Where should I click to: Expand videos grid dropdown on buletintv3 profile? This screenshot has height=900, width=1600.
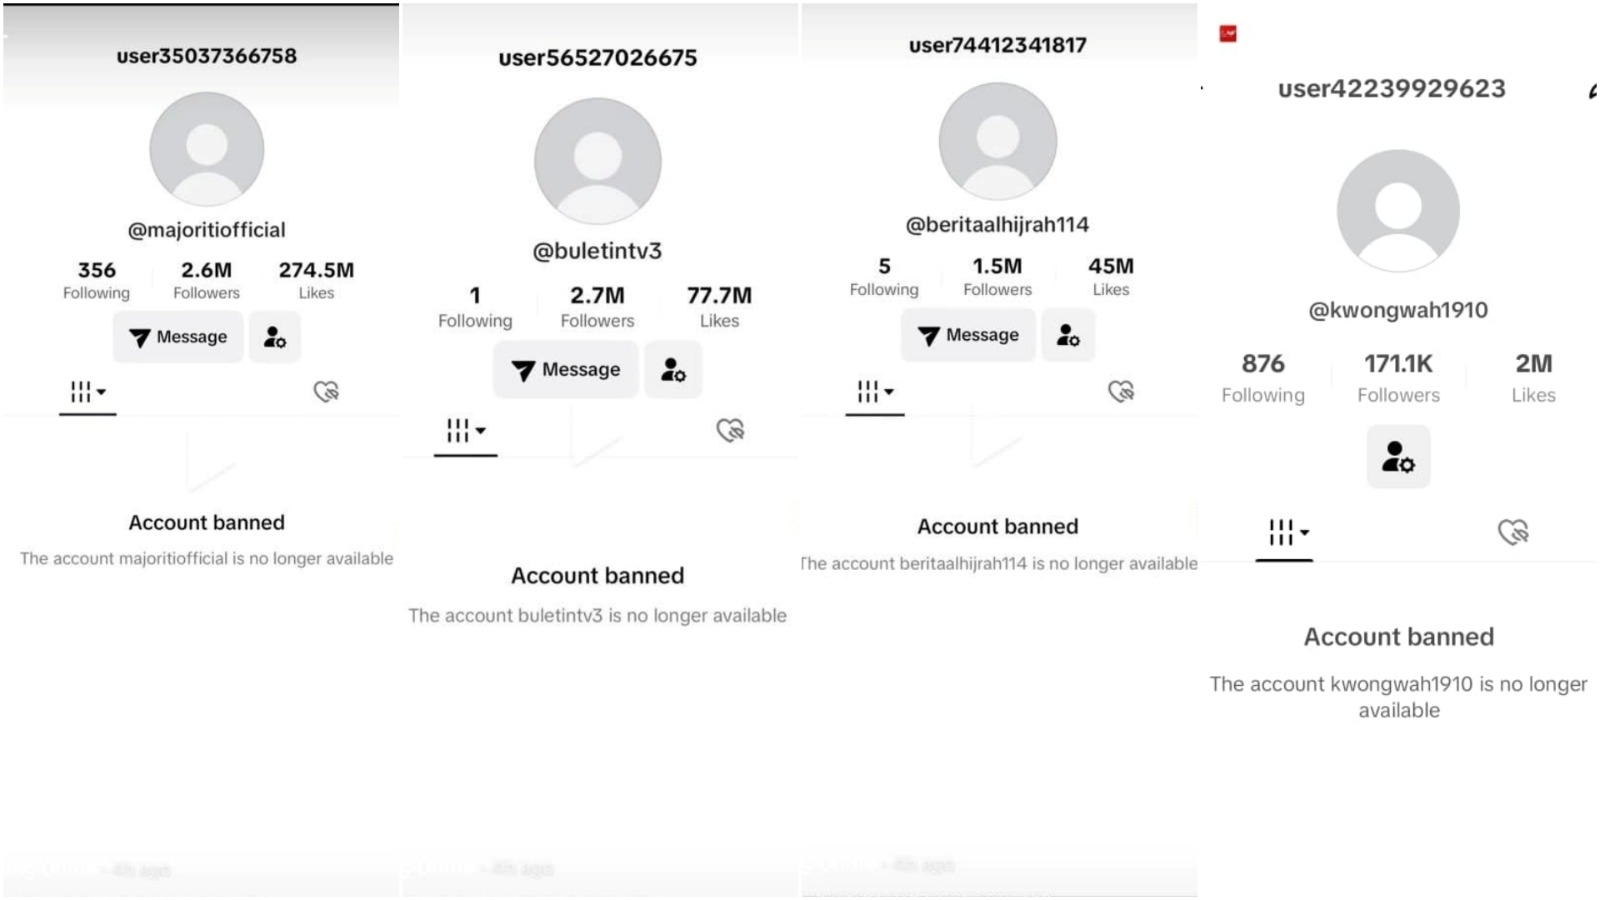coord(466,431)
